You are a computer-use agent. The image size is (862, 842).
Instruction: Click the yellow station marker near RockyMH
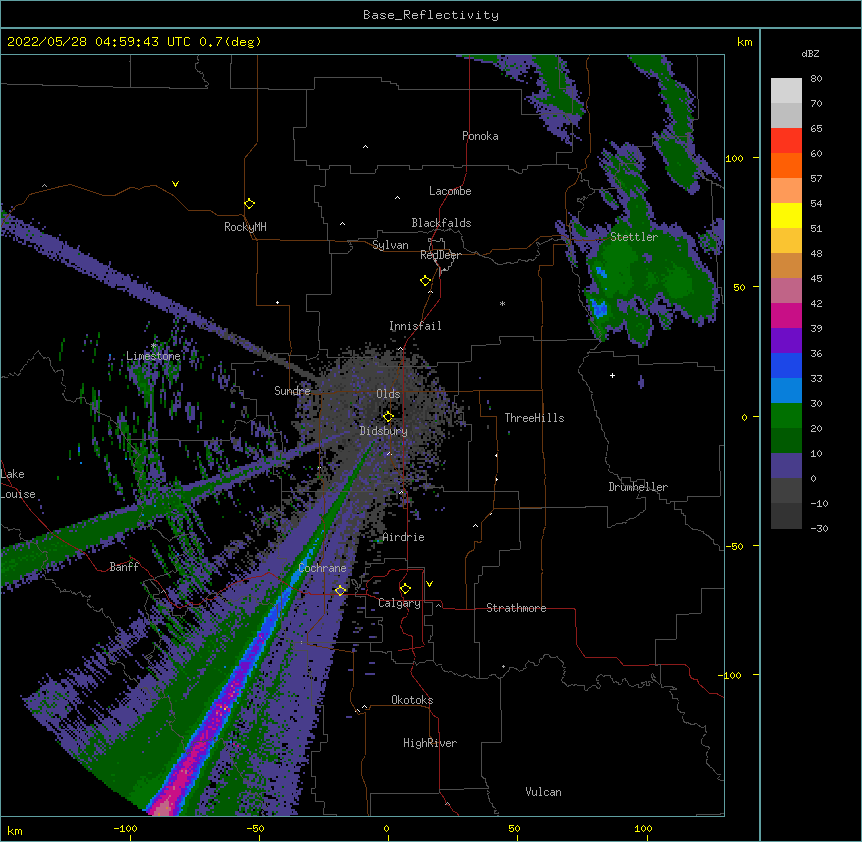click(x=249, y=203)
